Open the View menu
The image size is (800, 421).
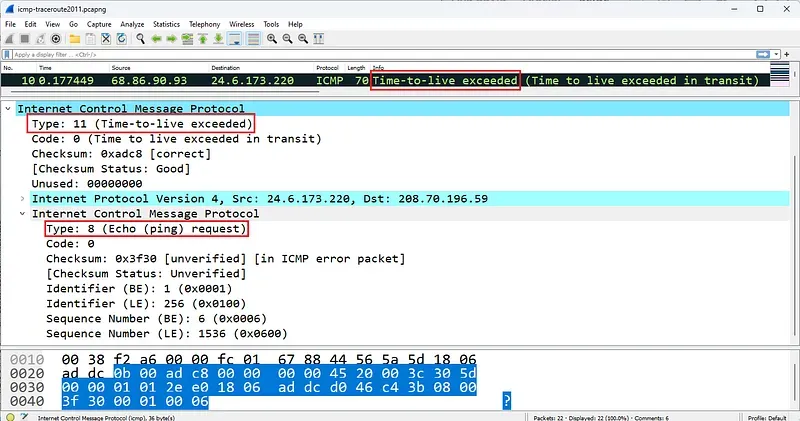[53, 24]
